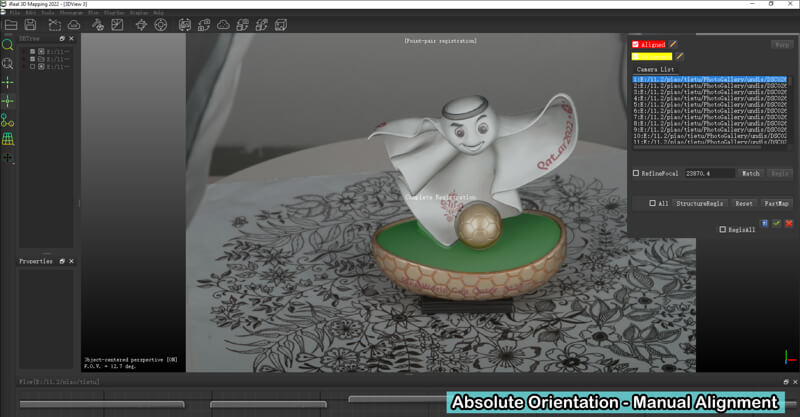Toggle the yellow Reference checkbox
Viewport: 800px width, 417px height.
[635, 56]
